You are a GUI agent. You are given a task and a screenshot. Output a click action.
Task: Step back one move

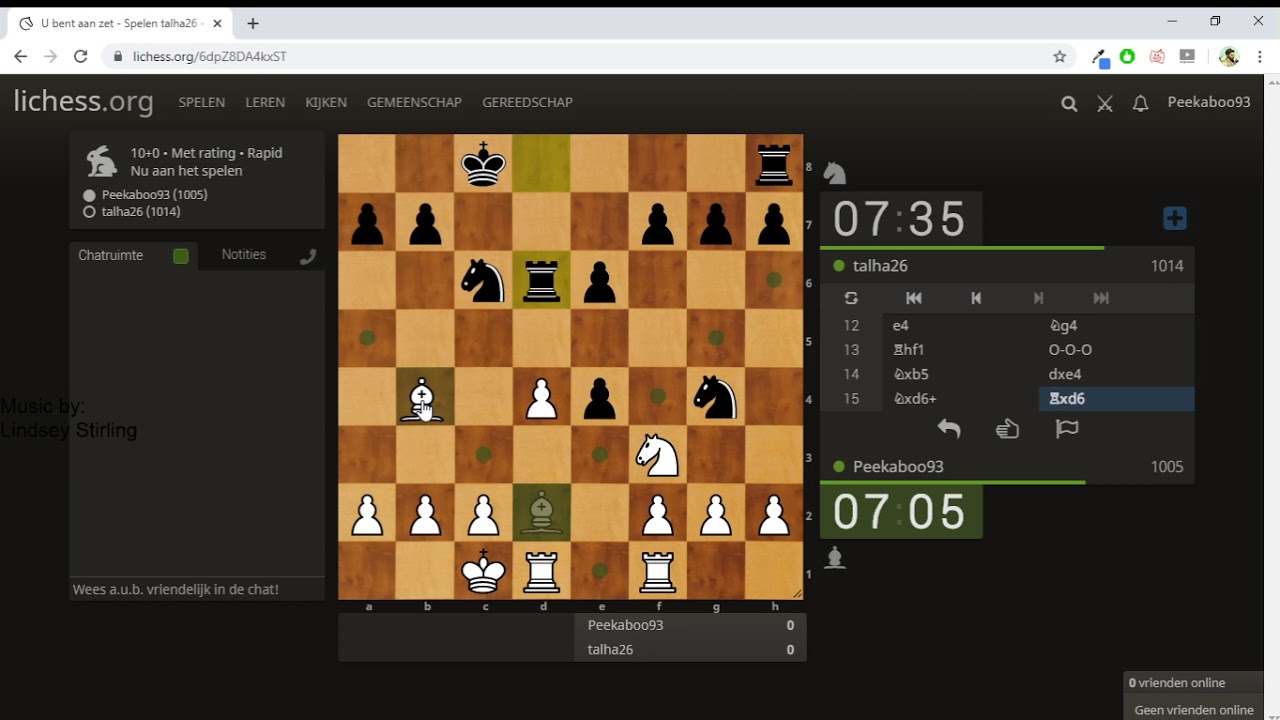tap(976, 298)
